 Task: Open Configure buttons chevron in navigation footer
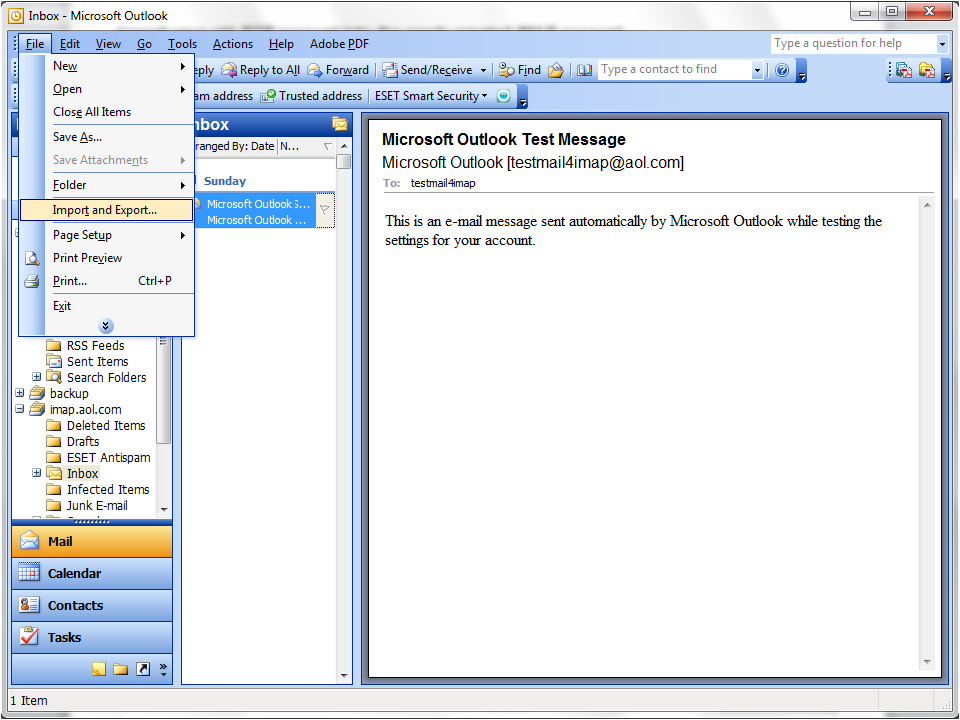point(163,669)
